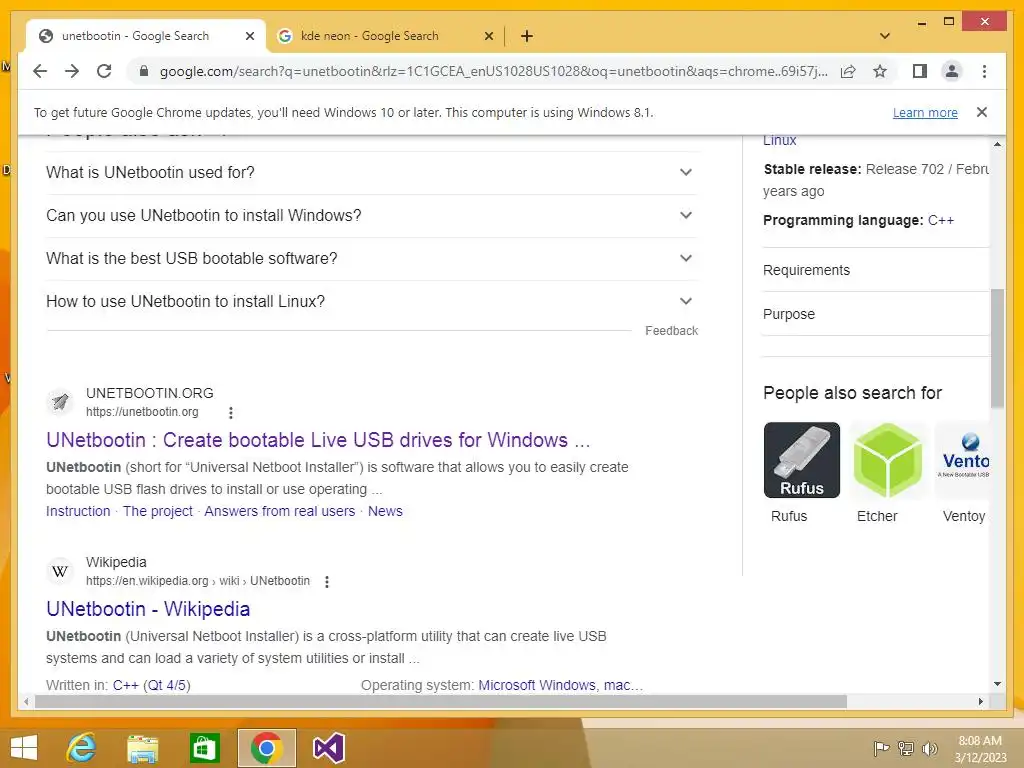
Task: Go back to the previous page
Action: pyautogui.click(x=40, y=71)
